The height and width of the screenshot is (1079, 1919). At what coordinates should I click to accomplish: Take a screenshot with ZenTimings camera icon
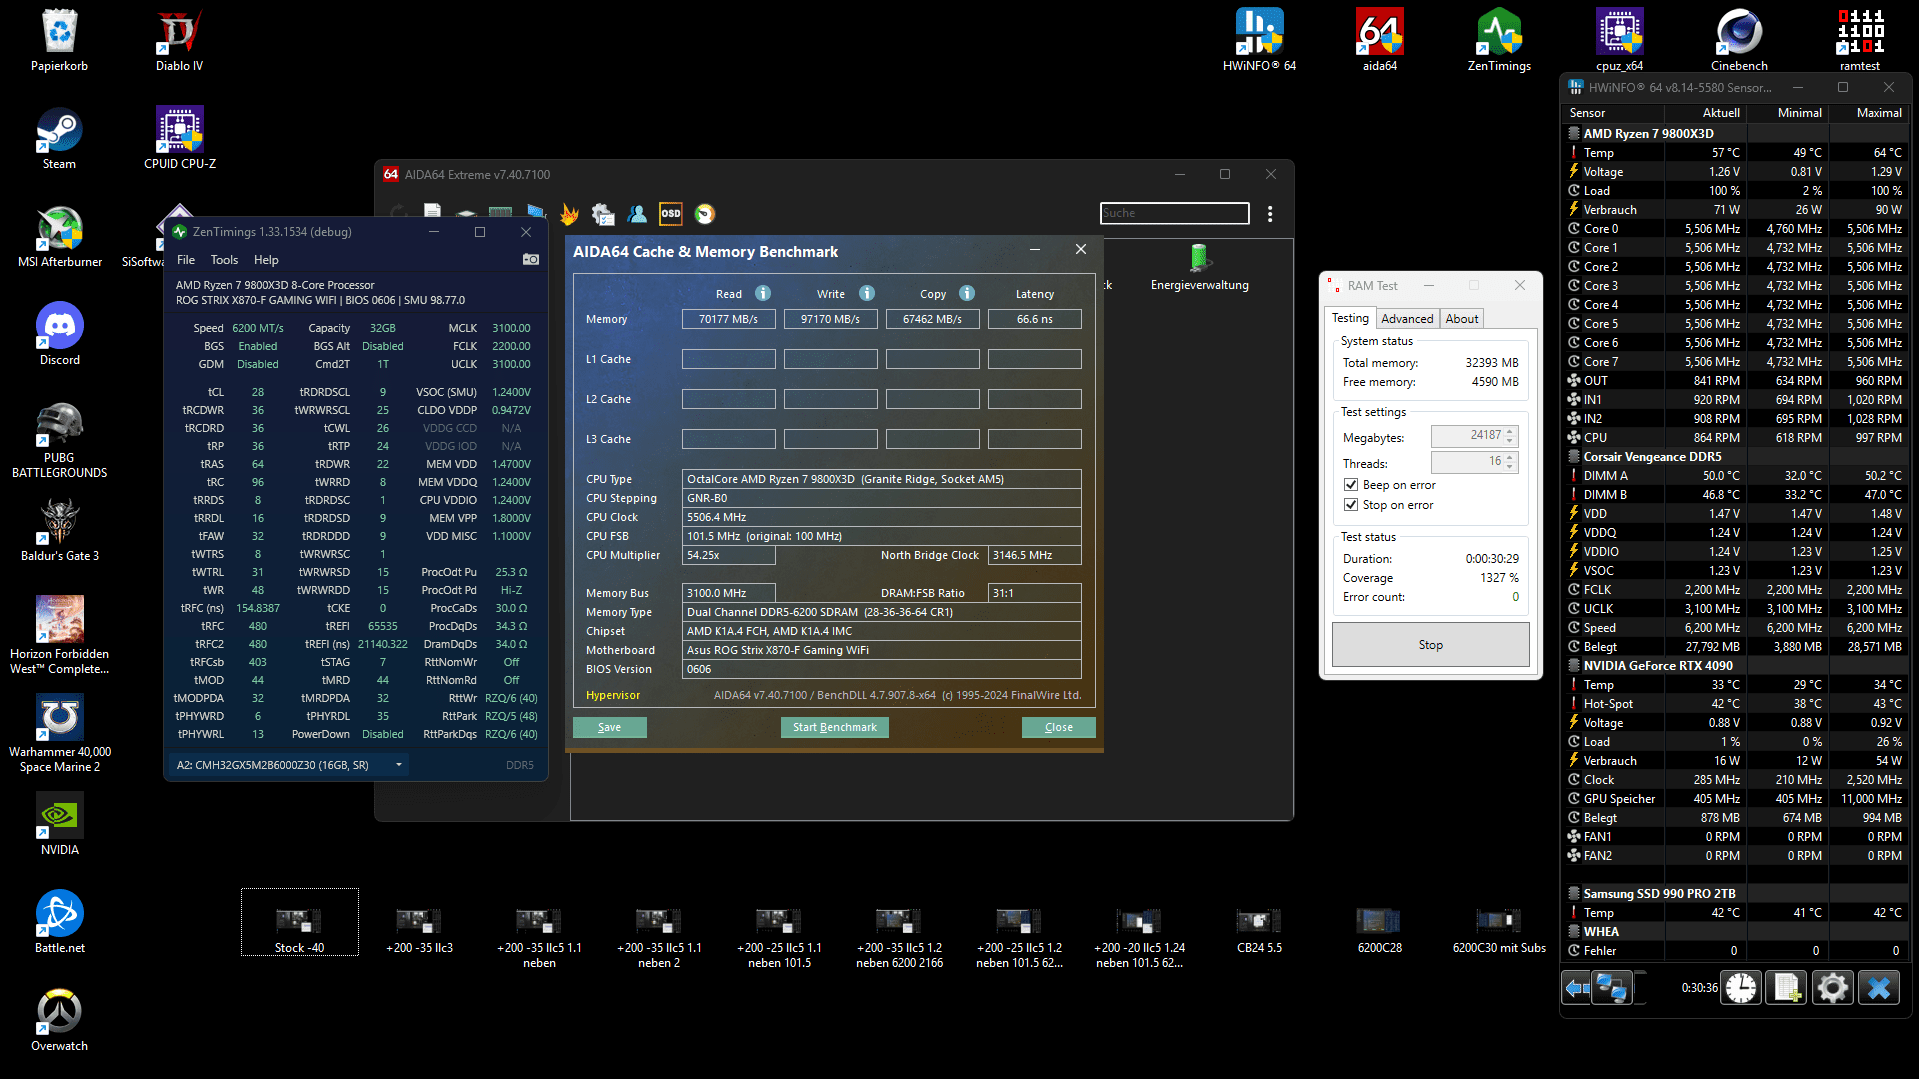531,259
